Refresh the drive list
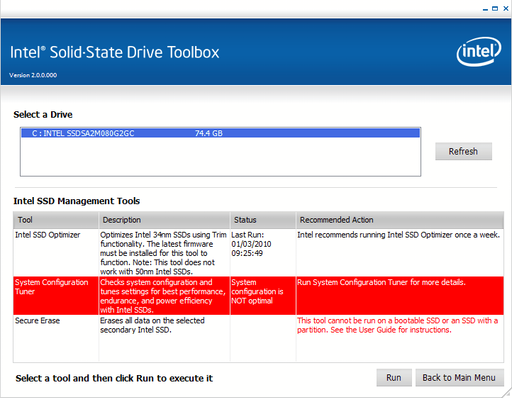This screenshot has height=398, width=512. pos(463,151)
